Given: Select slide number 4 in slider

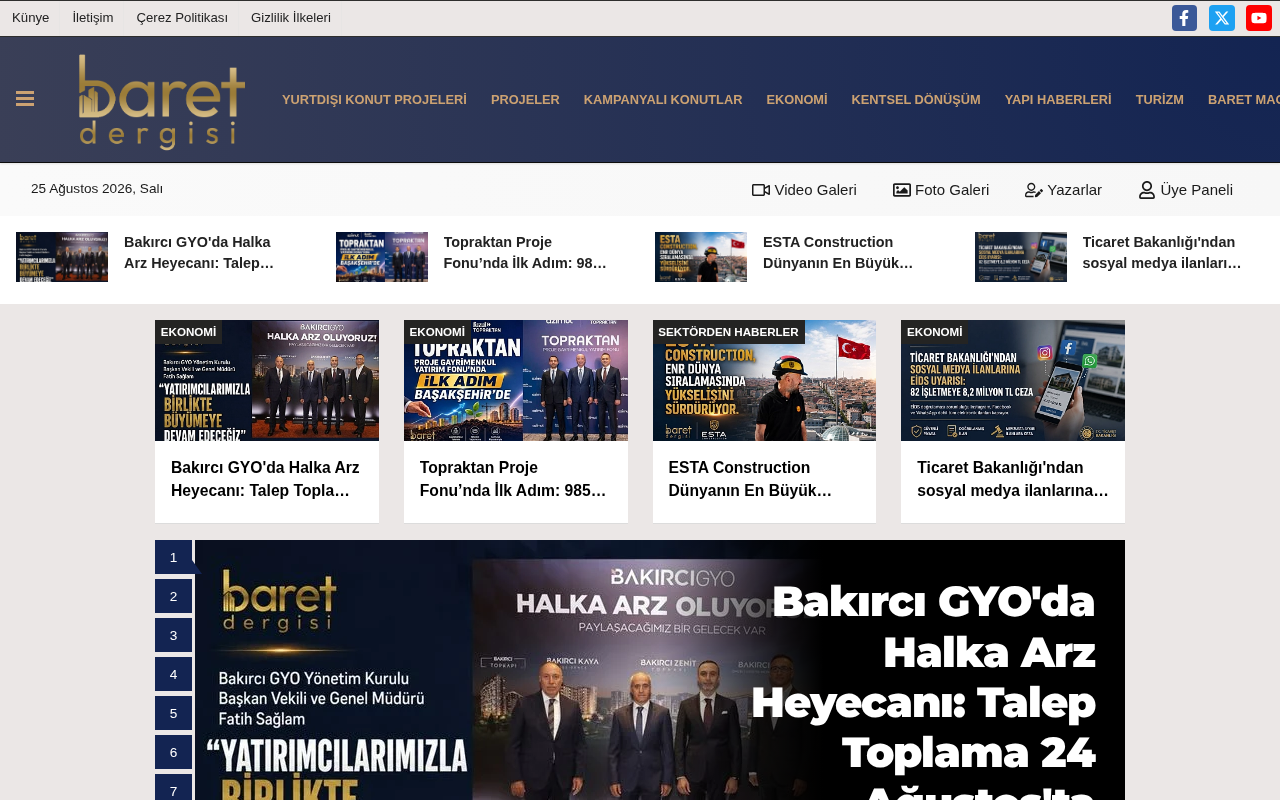Looking at the screenshot, I should coord(173,674).
